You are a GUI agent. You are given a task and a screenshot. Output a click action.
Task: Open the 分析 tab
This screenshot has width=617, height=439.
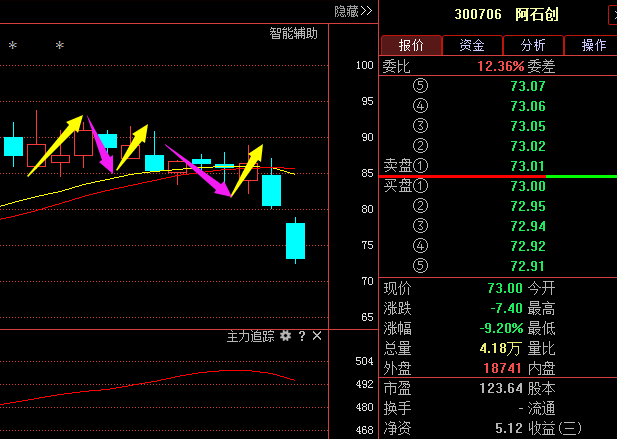pyautogui.click(x=533, y=45)
